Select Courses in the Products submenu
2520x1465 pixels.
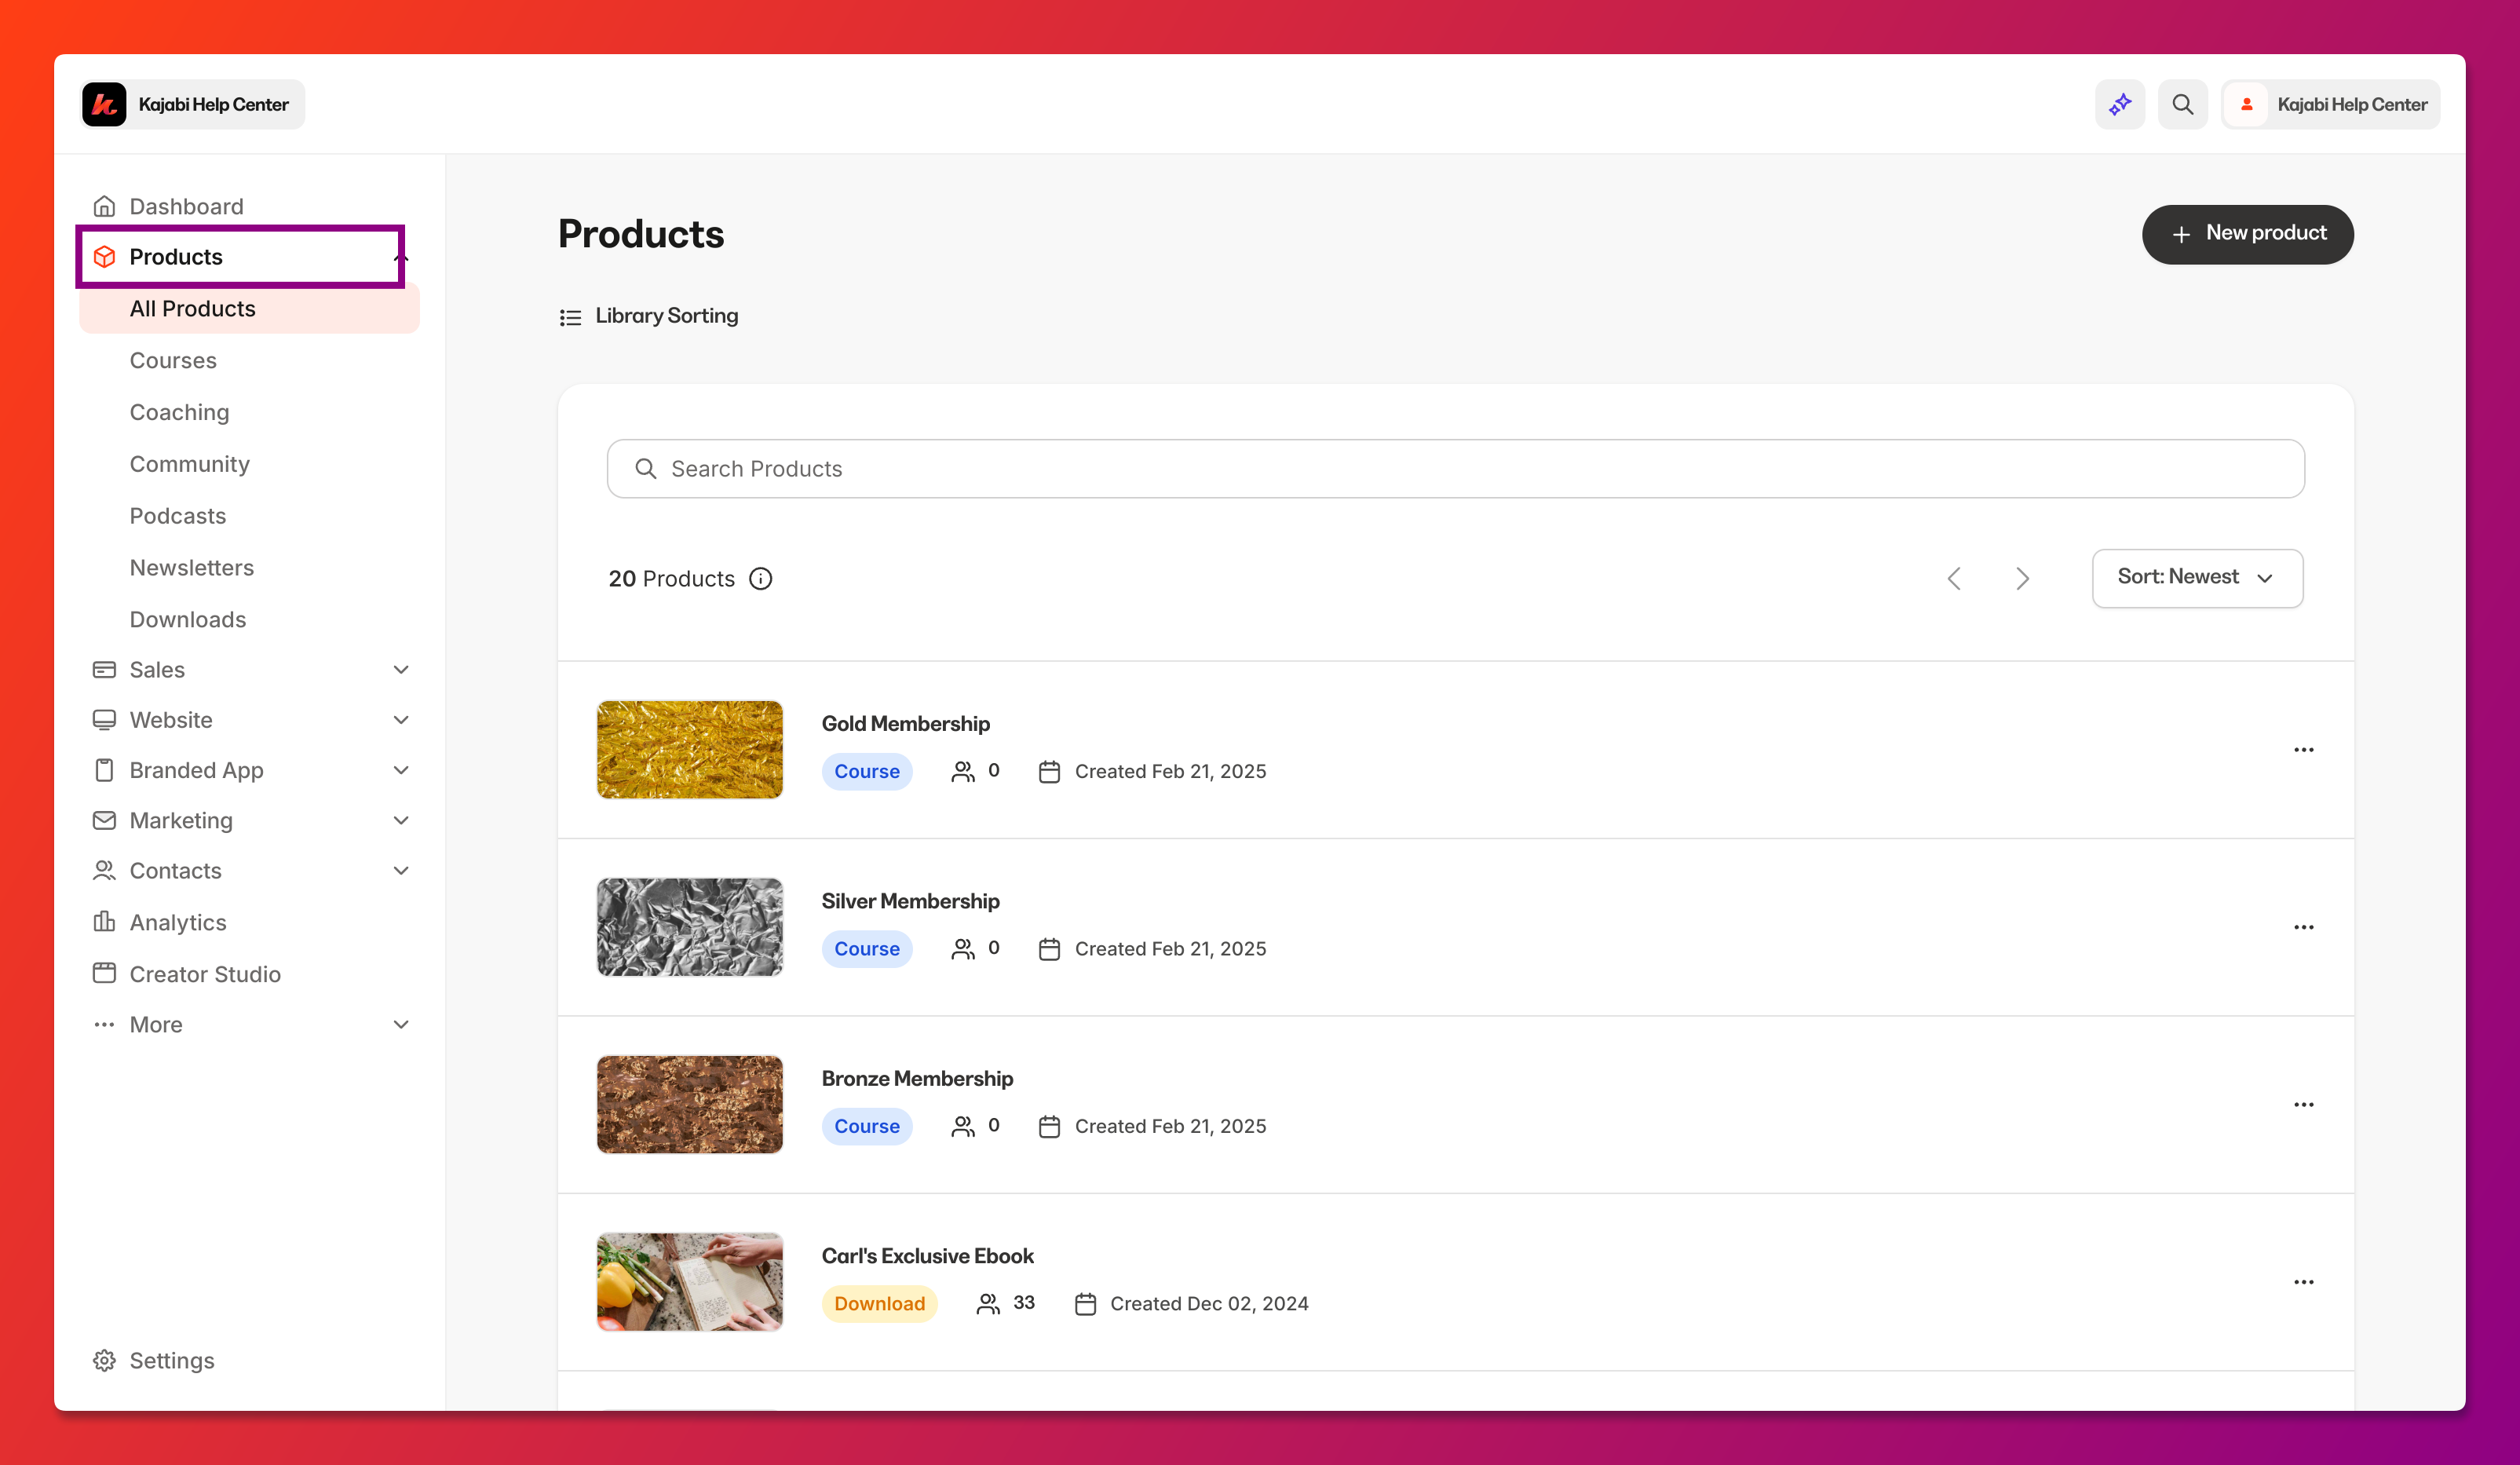tap(173, 360)
